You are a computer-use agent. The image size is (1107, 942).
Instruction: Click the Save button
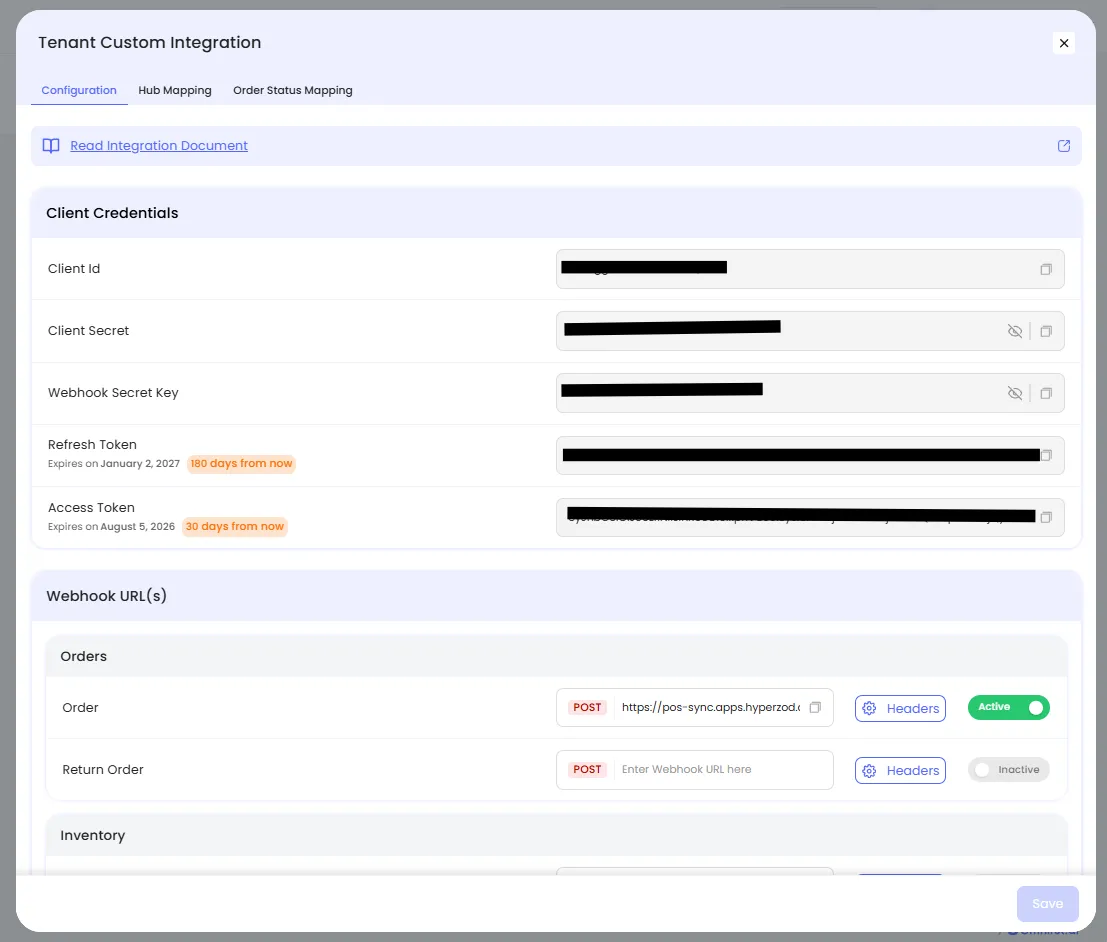(x=1048, y=904)
